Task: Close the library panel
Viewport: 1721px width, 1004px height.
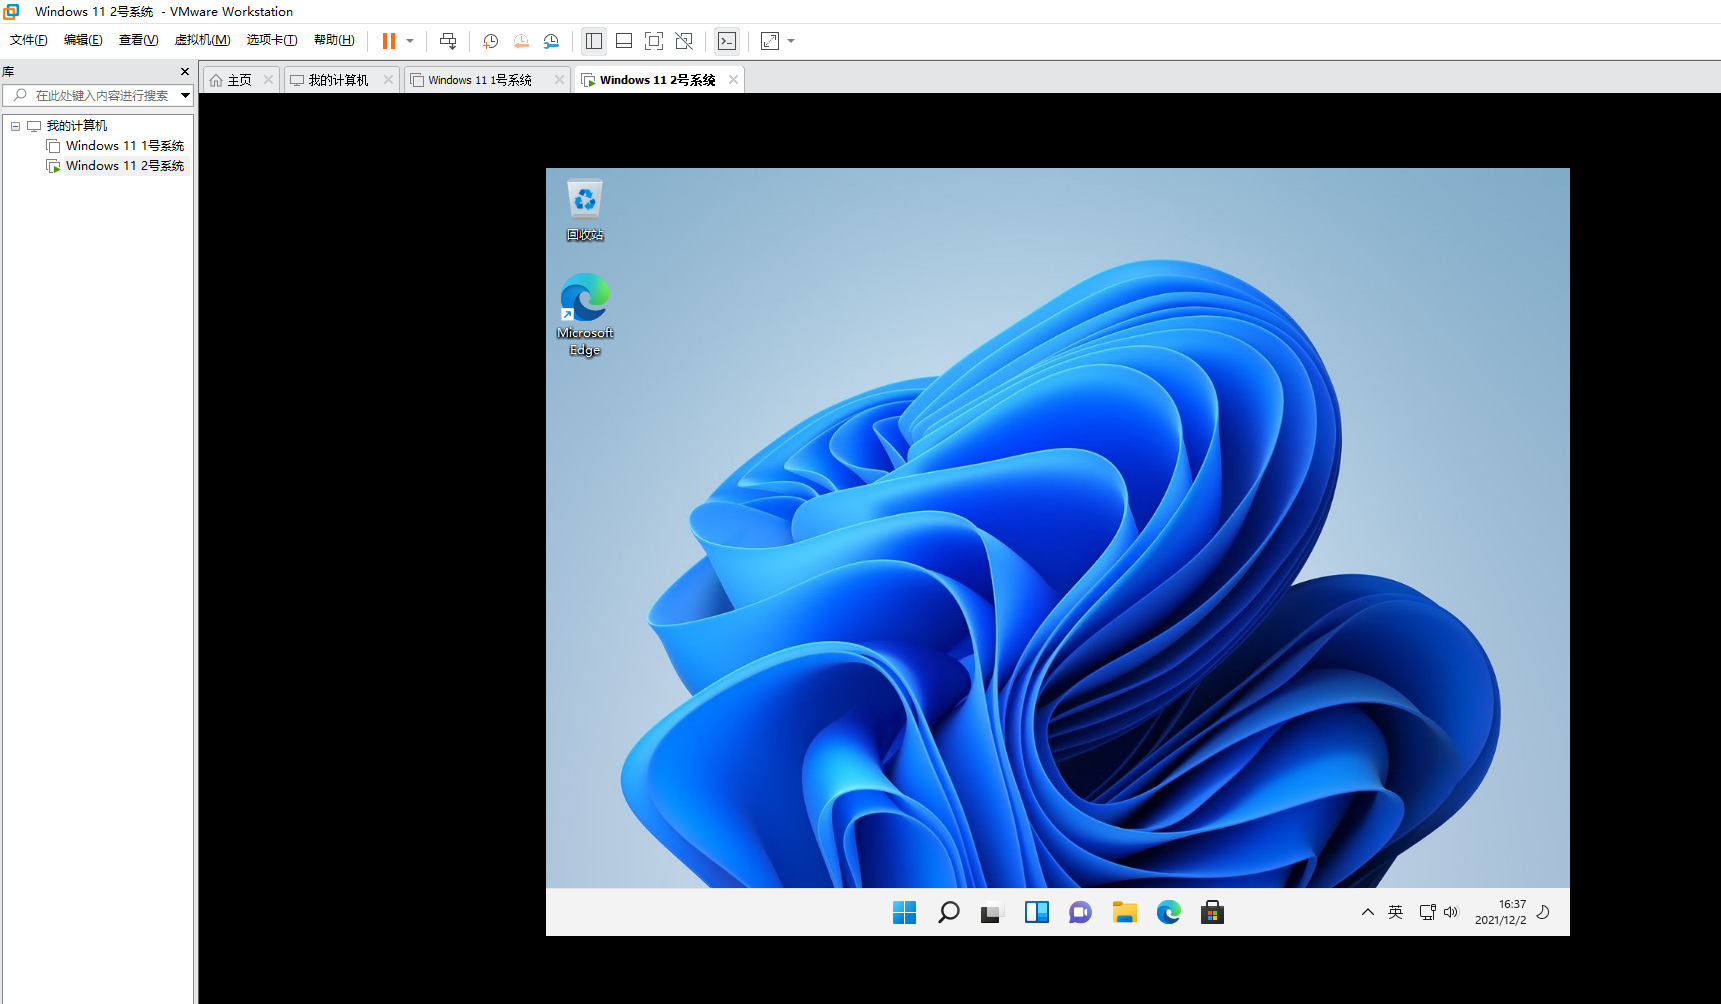Action: 184,72
